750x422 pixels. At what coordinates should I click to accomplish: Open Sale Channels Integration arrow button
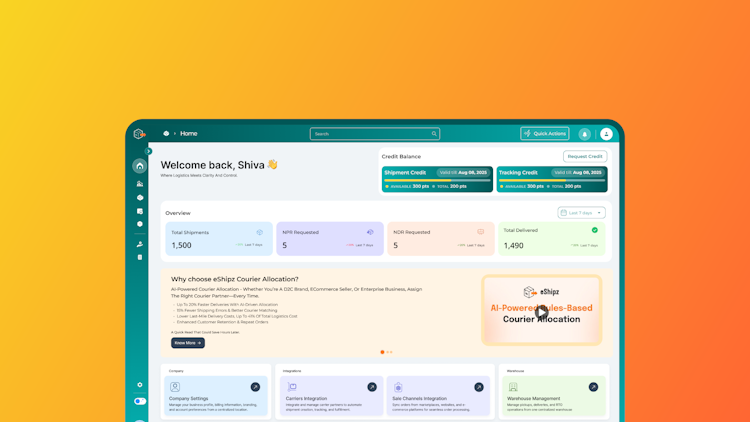tap(479, 387)
